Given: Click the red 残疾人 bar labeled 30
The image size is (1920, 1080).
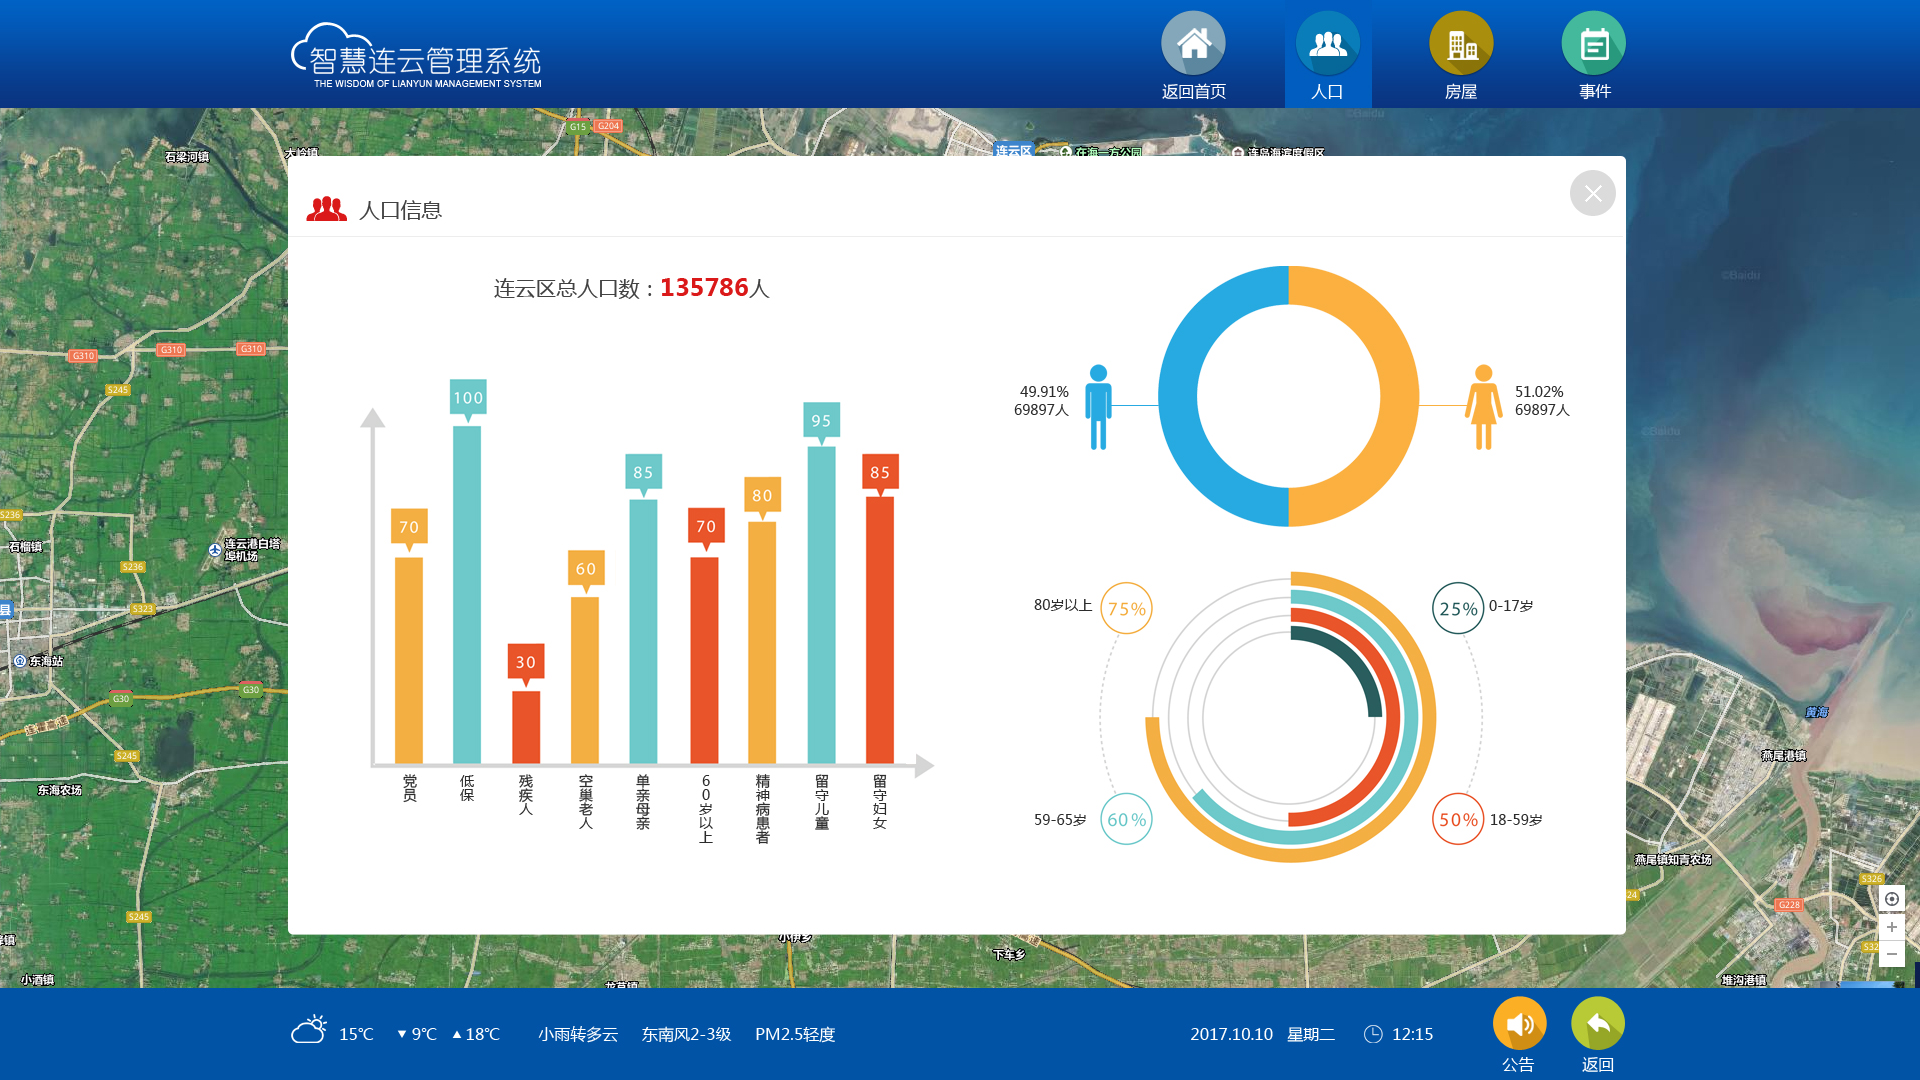Looking at the screenshot, I should tap(526, 727).
